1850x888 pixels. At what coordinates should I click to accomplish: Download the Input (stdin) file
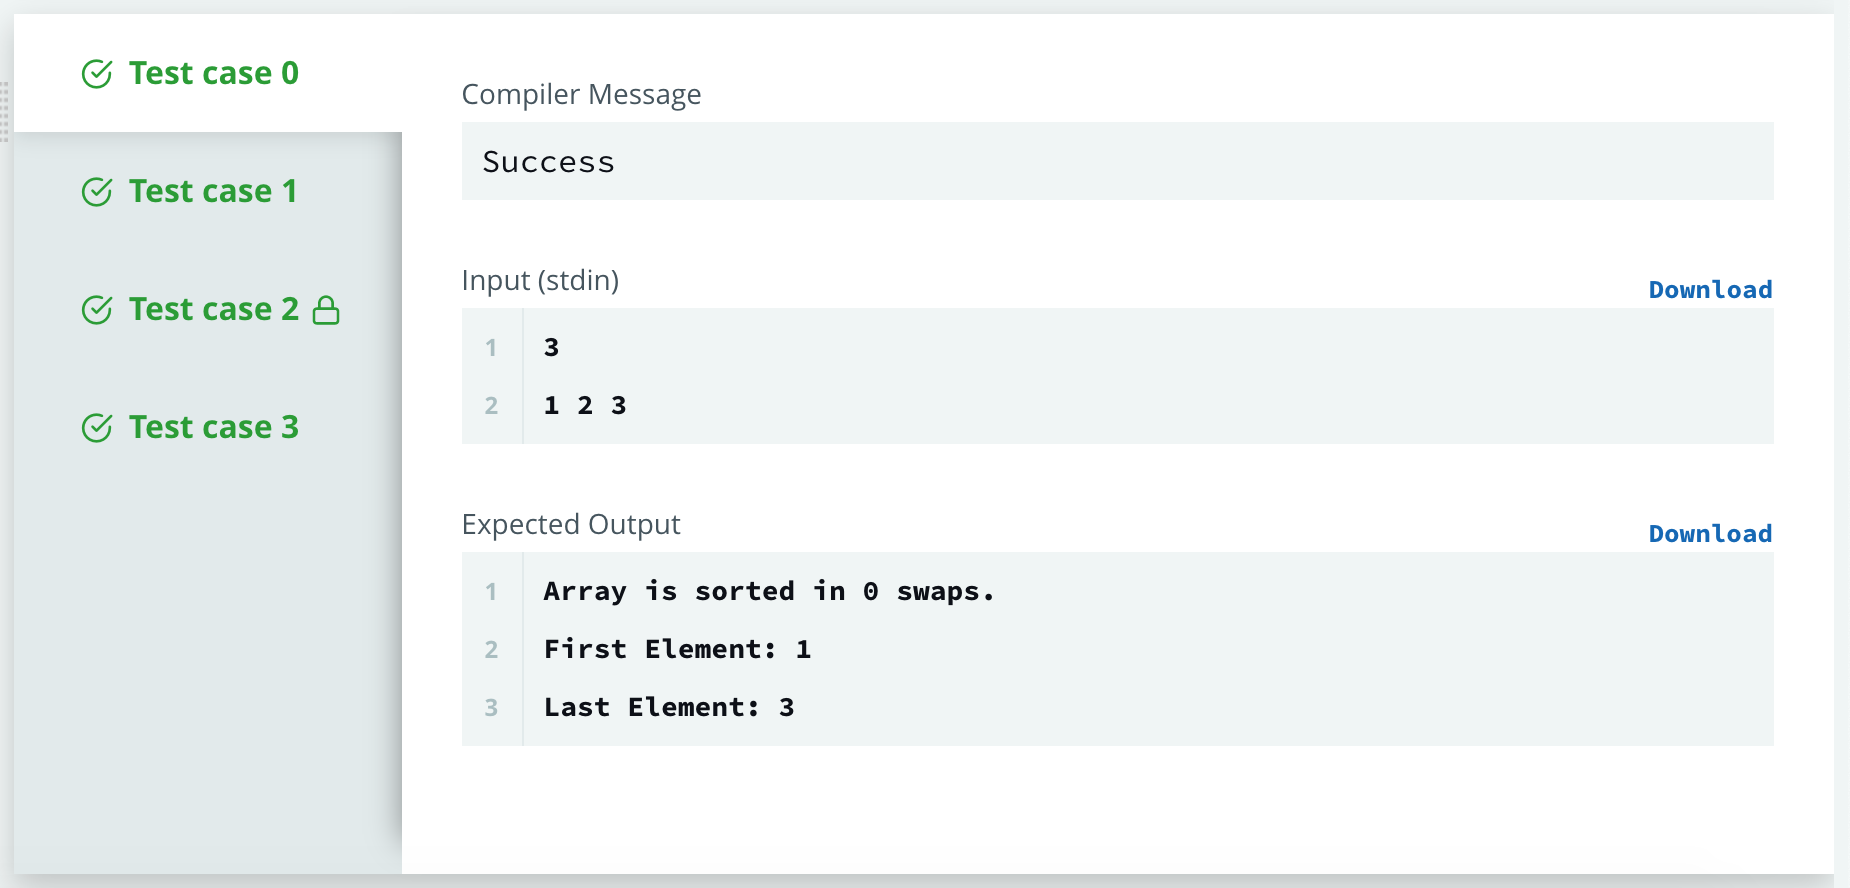[x=1710, y=290]
